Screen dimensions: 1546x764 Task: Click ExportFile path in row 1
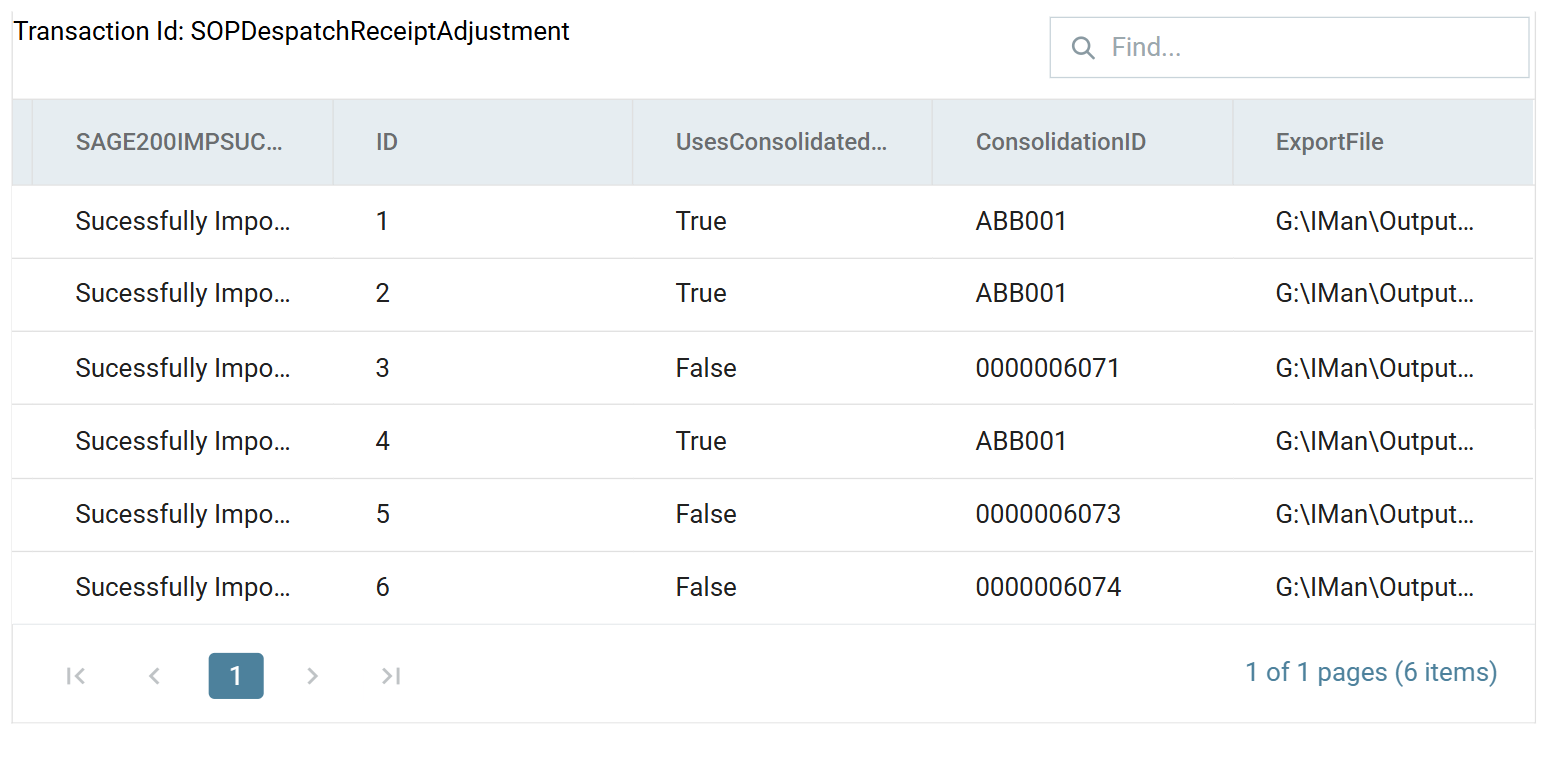[1375, 221]
